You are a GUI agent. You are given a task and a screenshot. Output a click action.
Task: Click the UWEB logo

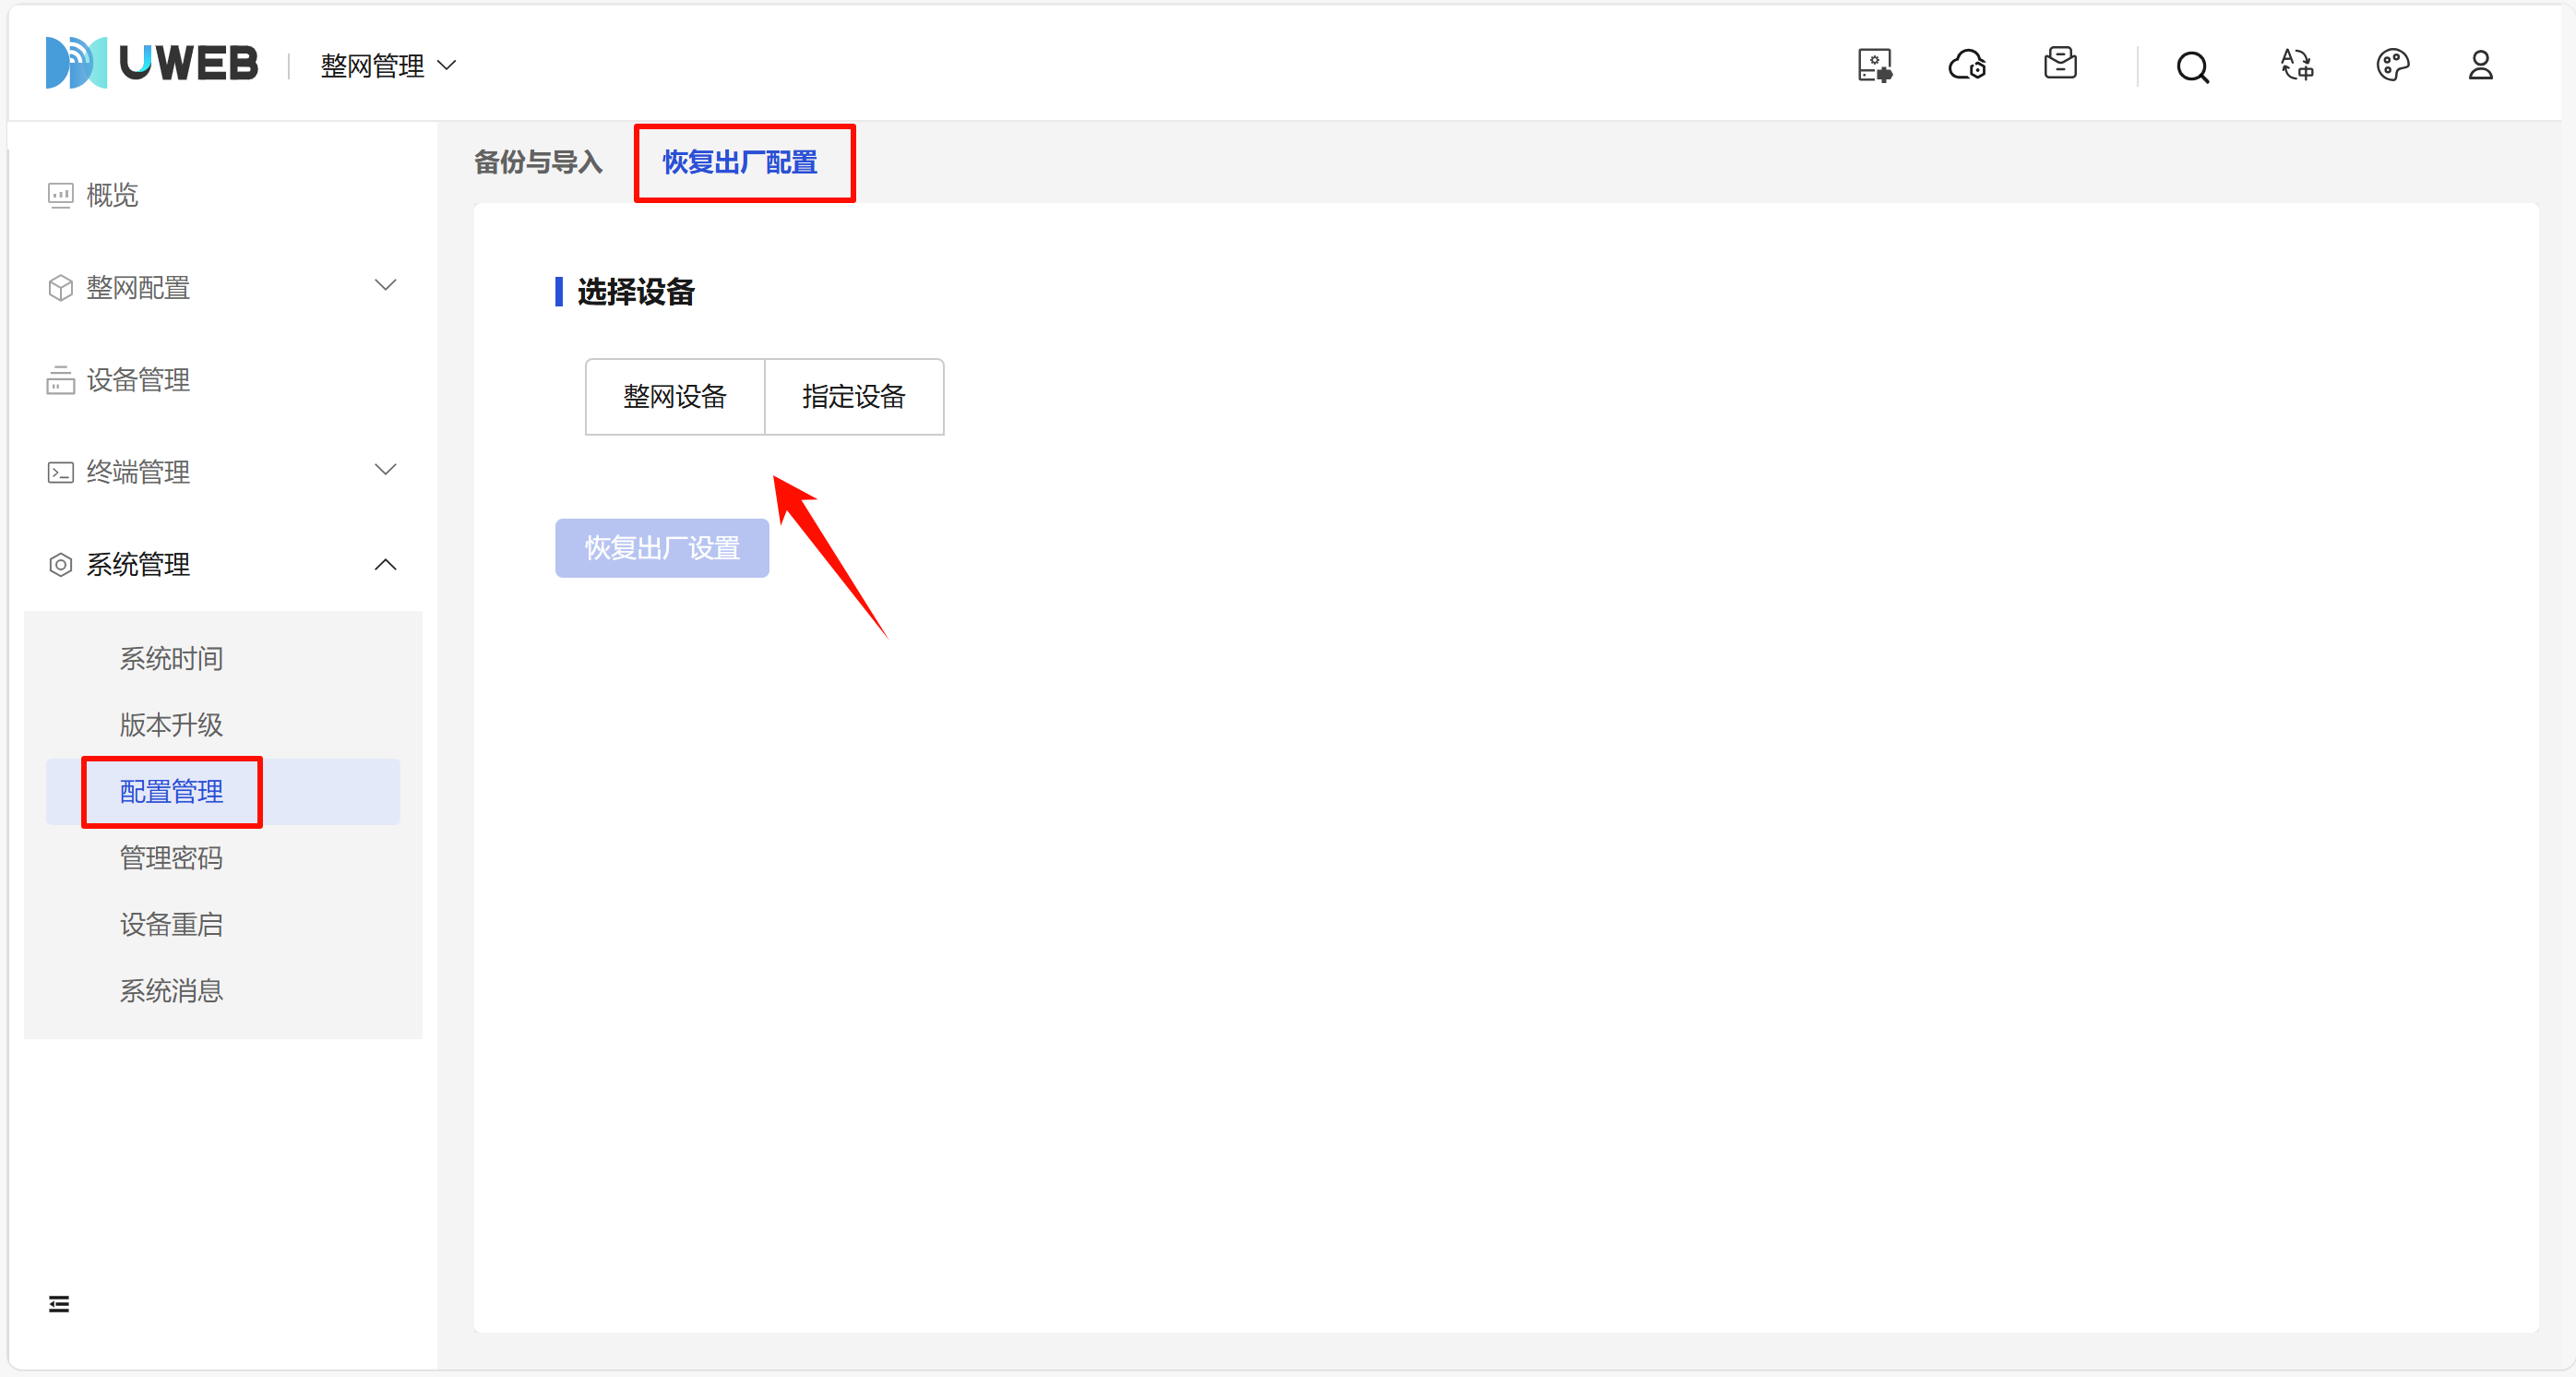click(x=152, y=63)
